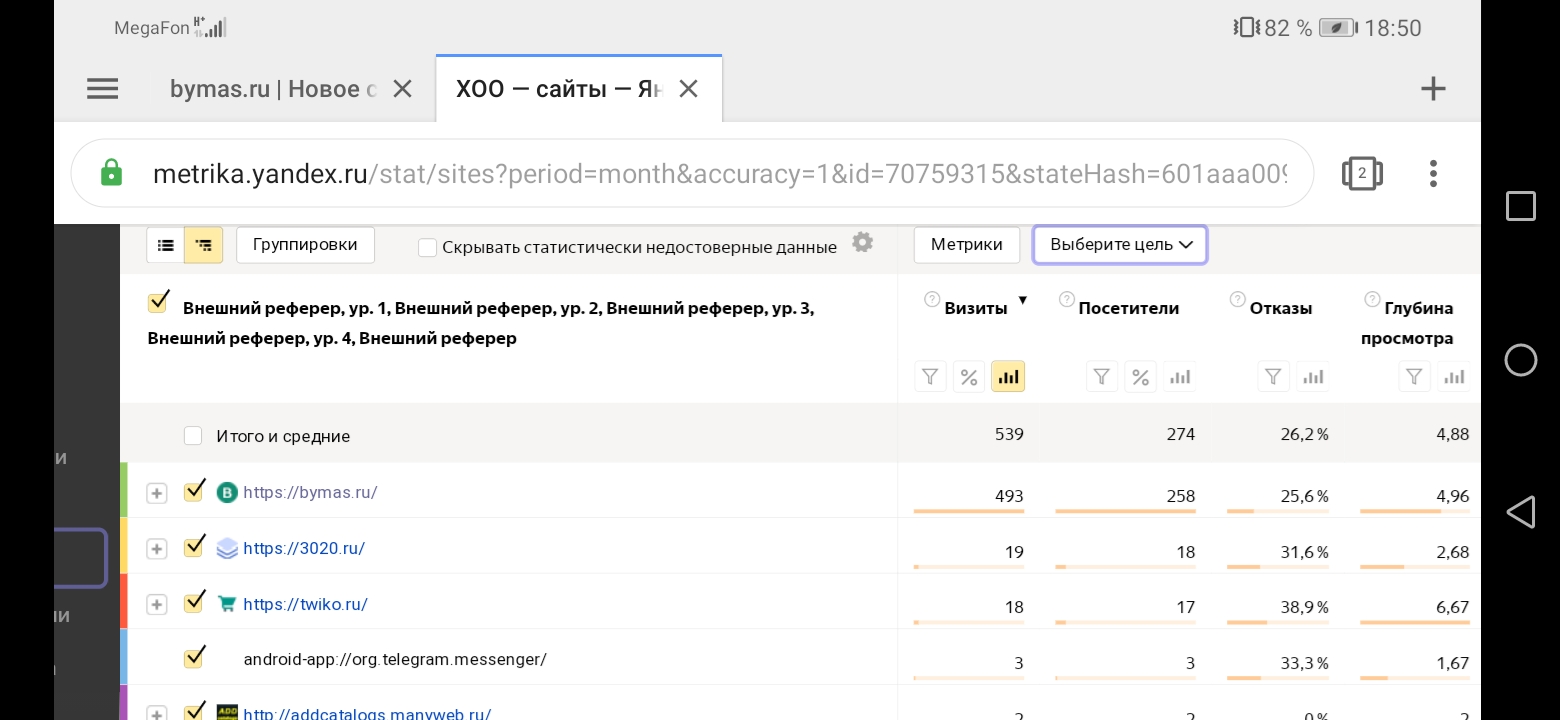Expand the https://3020.ru/ row
The height and width of the screenshot is (720, 1560).
pyautogui.click(x=157, y=549)
